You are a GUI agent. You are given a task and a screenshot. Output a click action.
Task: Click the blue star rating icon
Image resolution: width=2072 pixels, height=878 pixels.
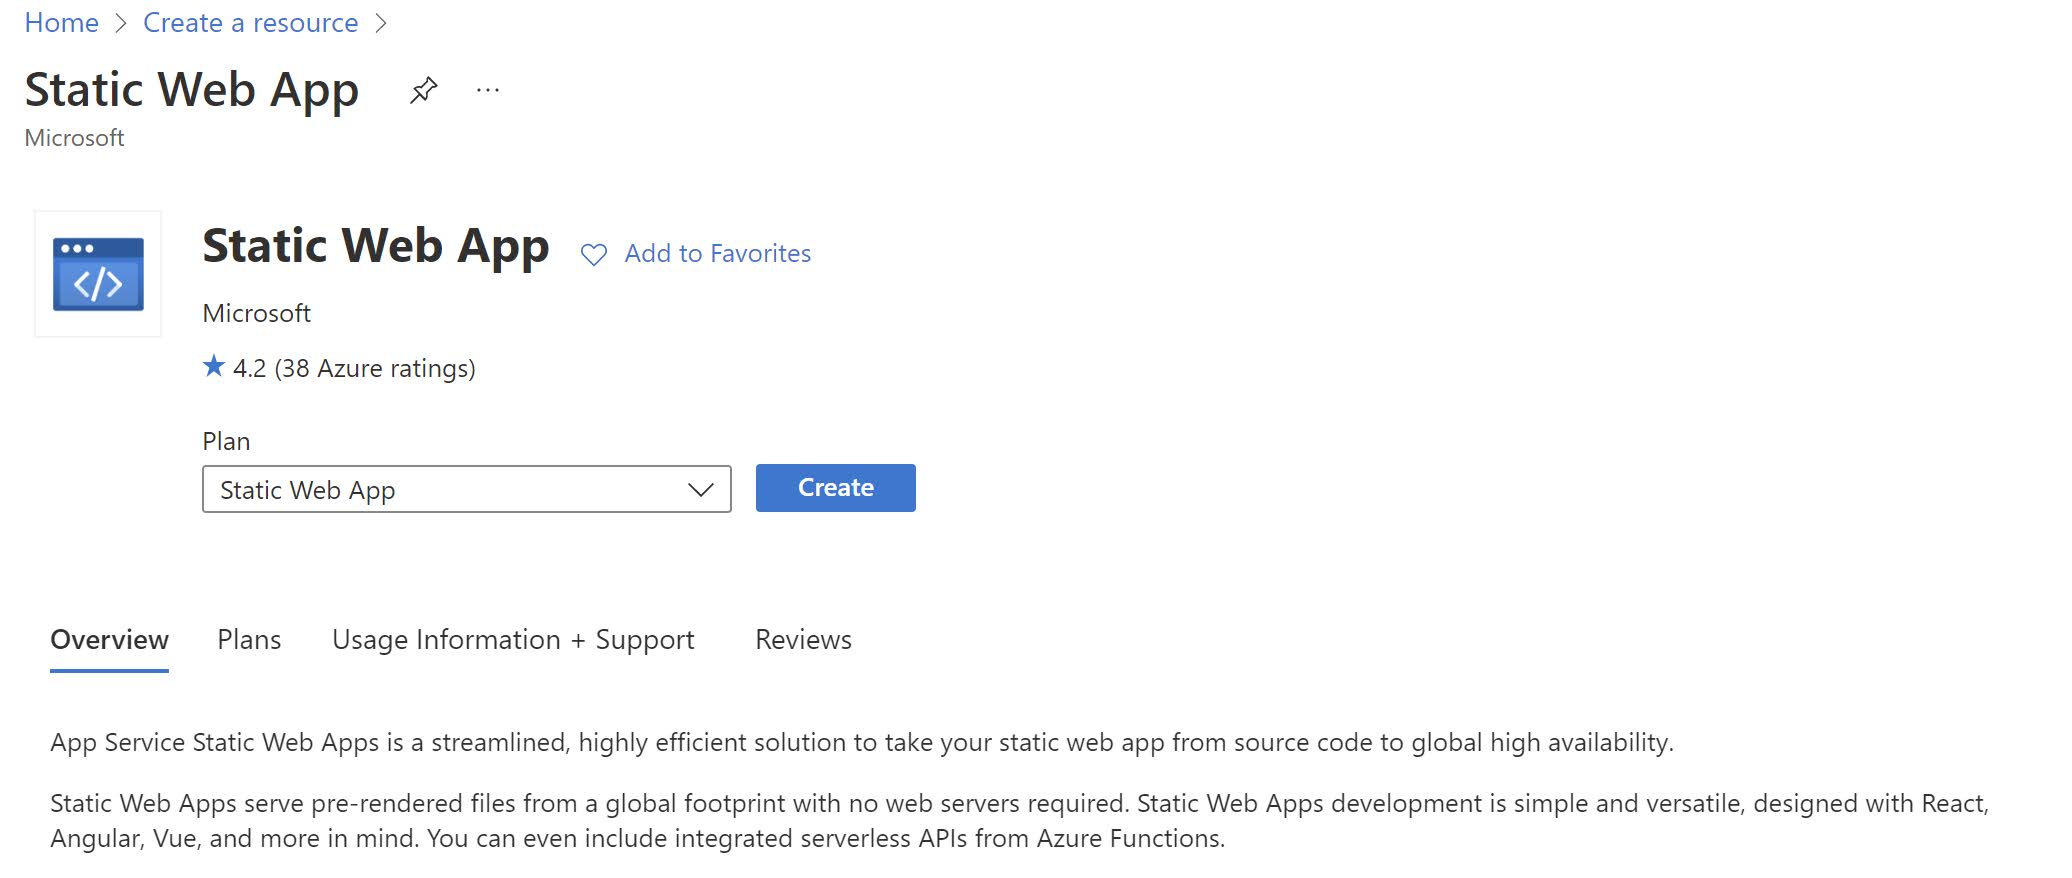point(214,366)
